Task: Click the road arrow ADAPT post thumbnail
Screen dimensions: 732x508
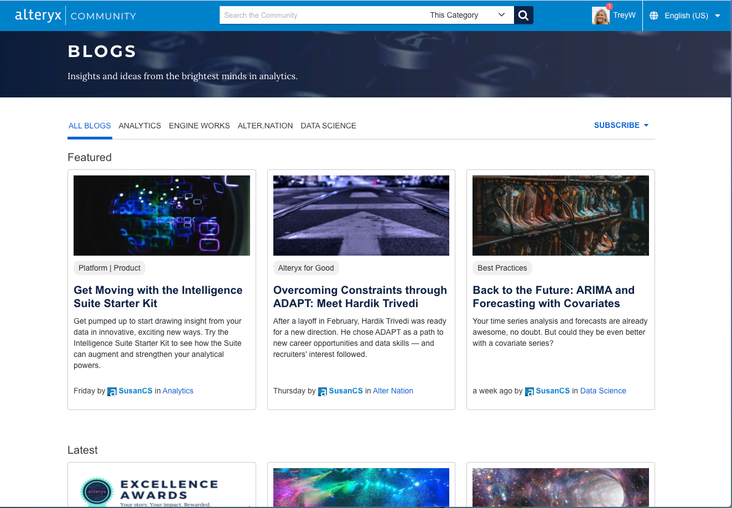Action: click(361, 215)
